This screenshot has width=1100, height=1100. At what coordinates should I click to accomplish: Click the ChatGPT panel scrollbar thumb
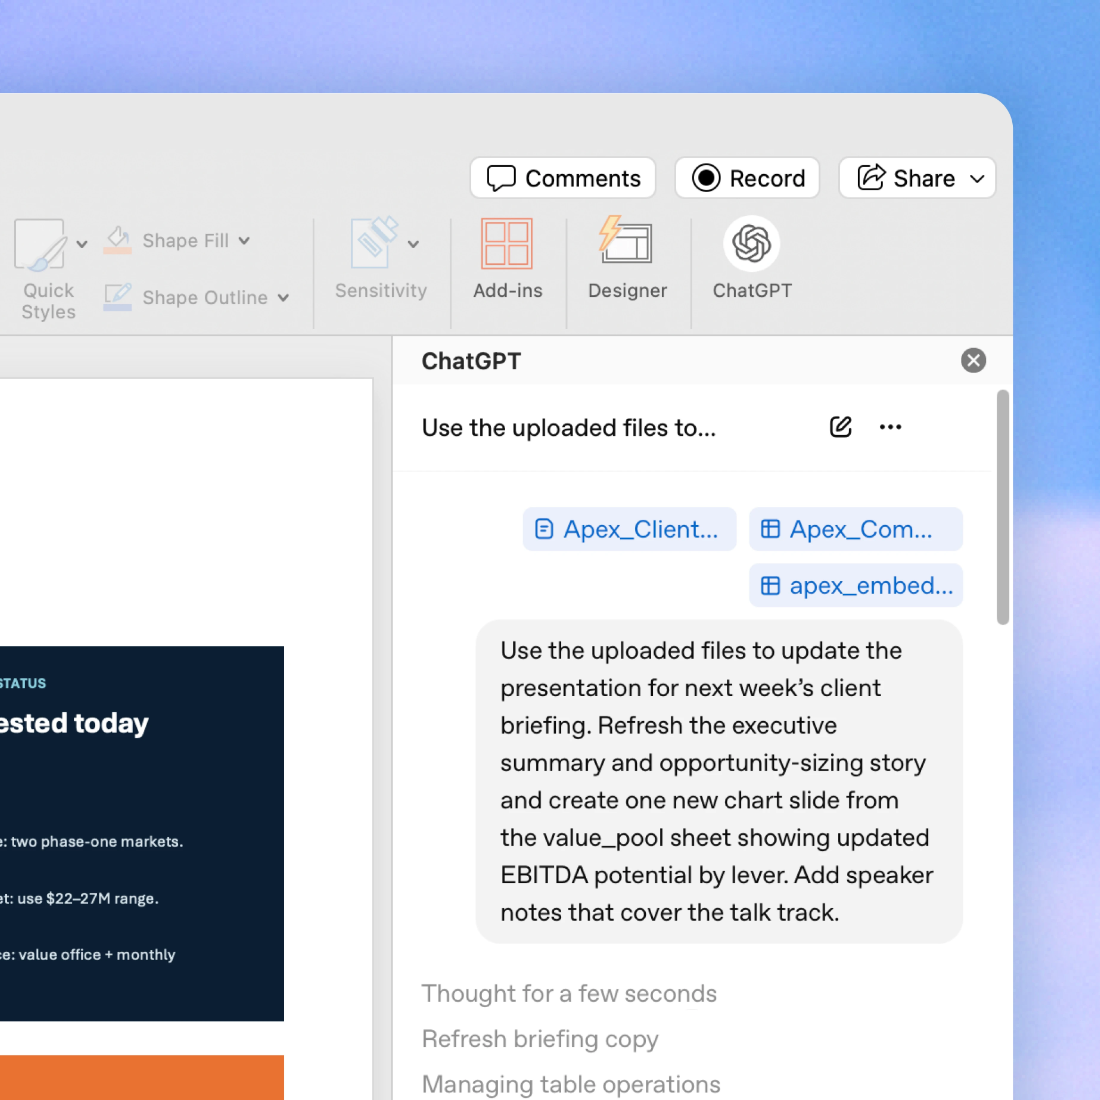(1003, 507)
